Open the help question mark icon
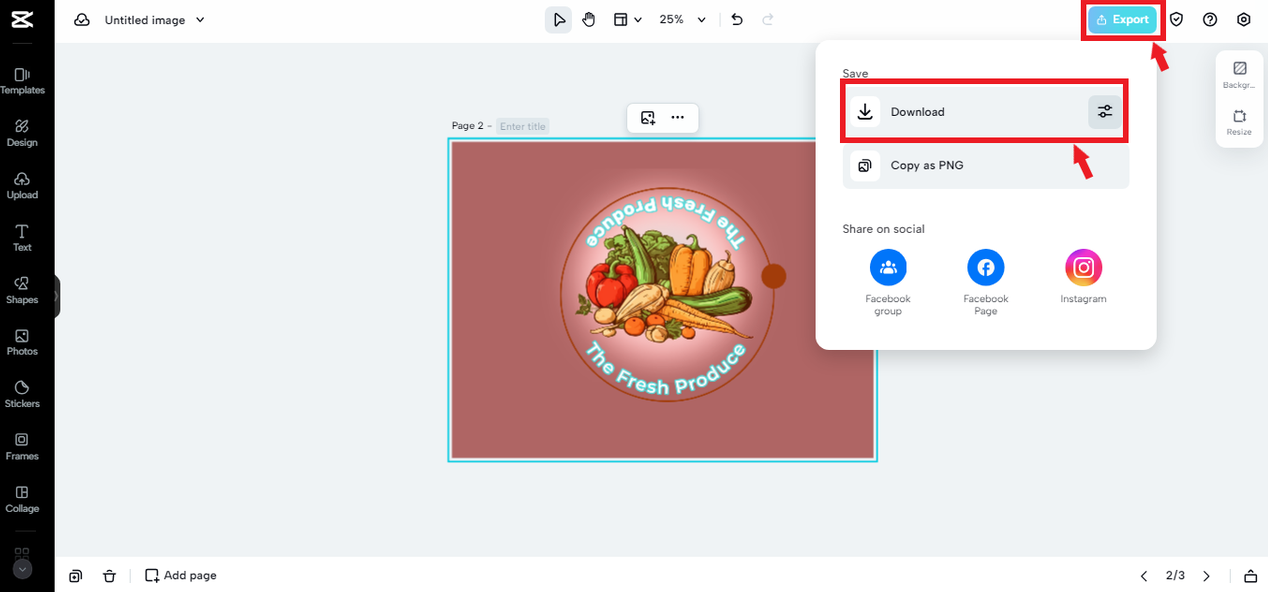The image size is (1268, 592). (1210, 19)
